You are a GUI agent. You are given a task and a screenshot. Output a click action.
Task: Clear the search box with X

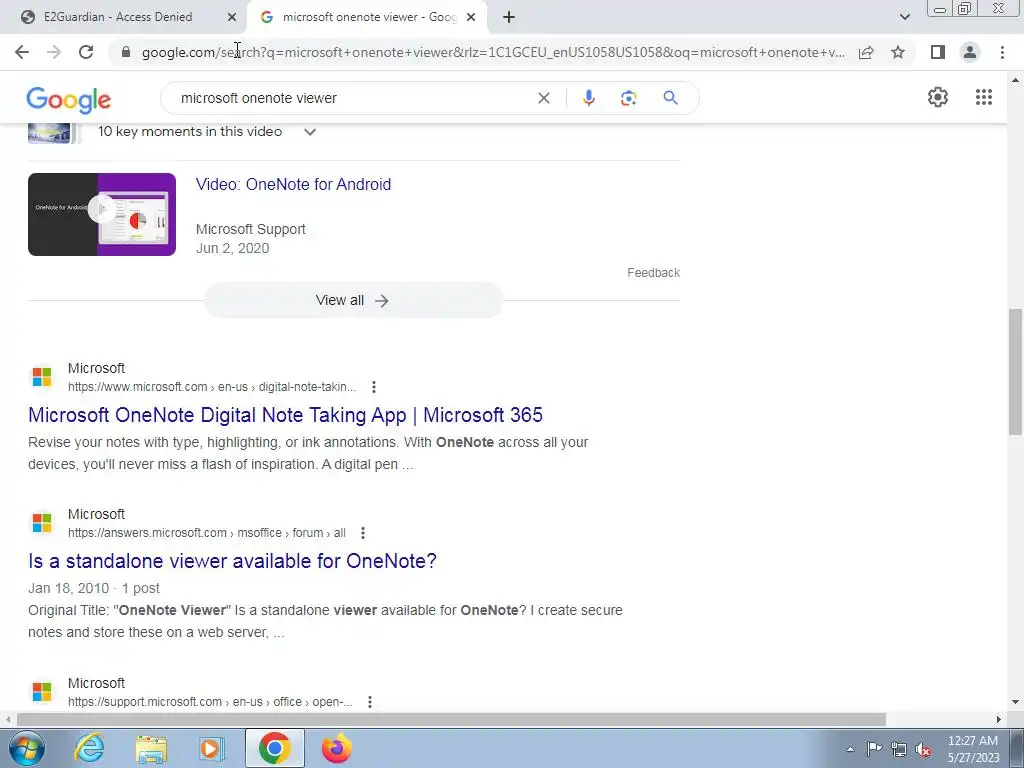click(x=543, y=98)
